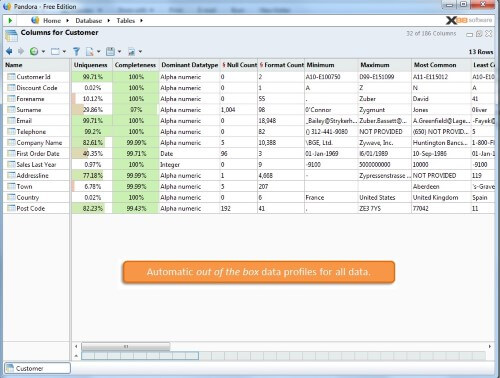500x378 pixels.
Task: Click the column icon beside First Order Date
Action: 11,154
